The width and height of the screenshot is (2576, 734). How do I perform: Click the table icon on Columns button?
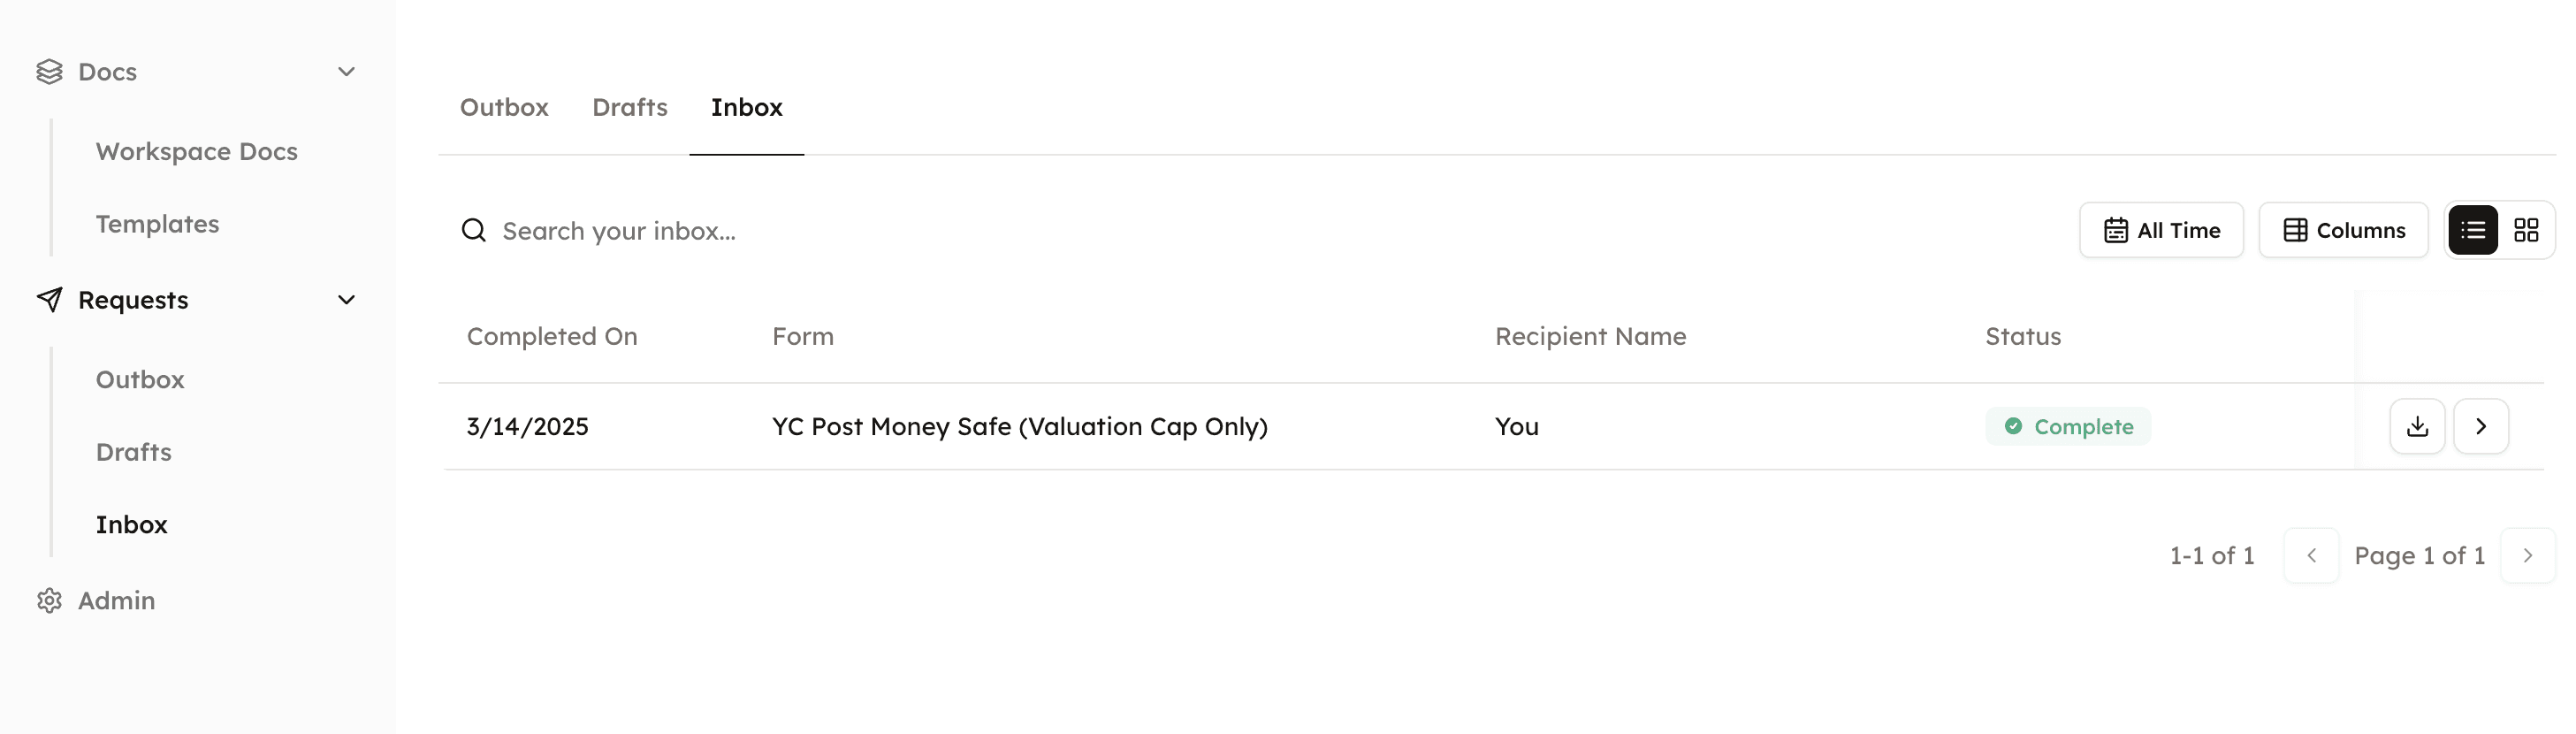coord(2295,231)
